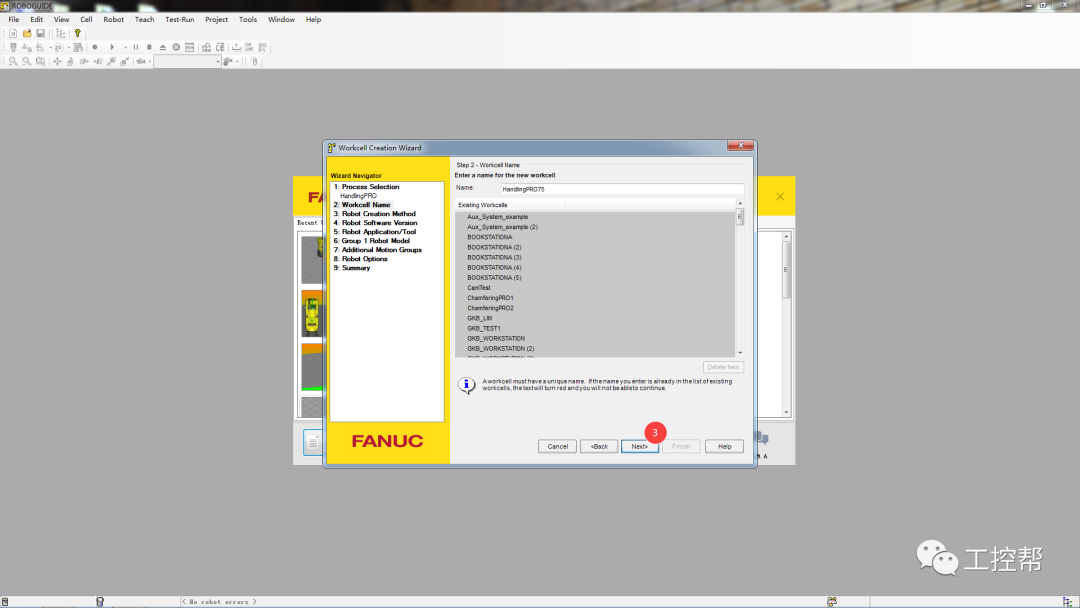Click the Run Panel icon
The height and width of the screenshot is (608, 1080).
click(x=189, y=48)
